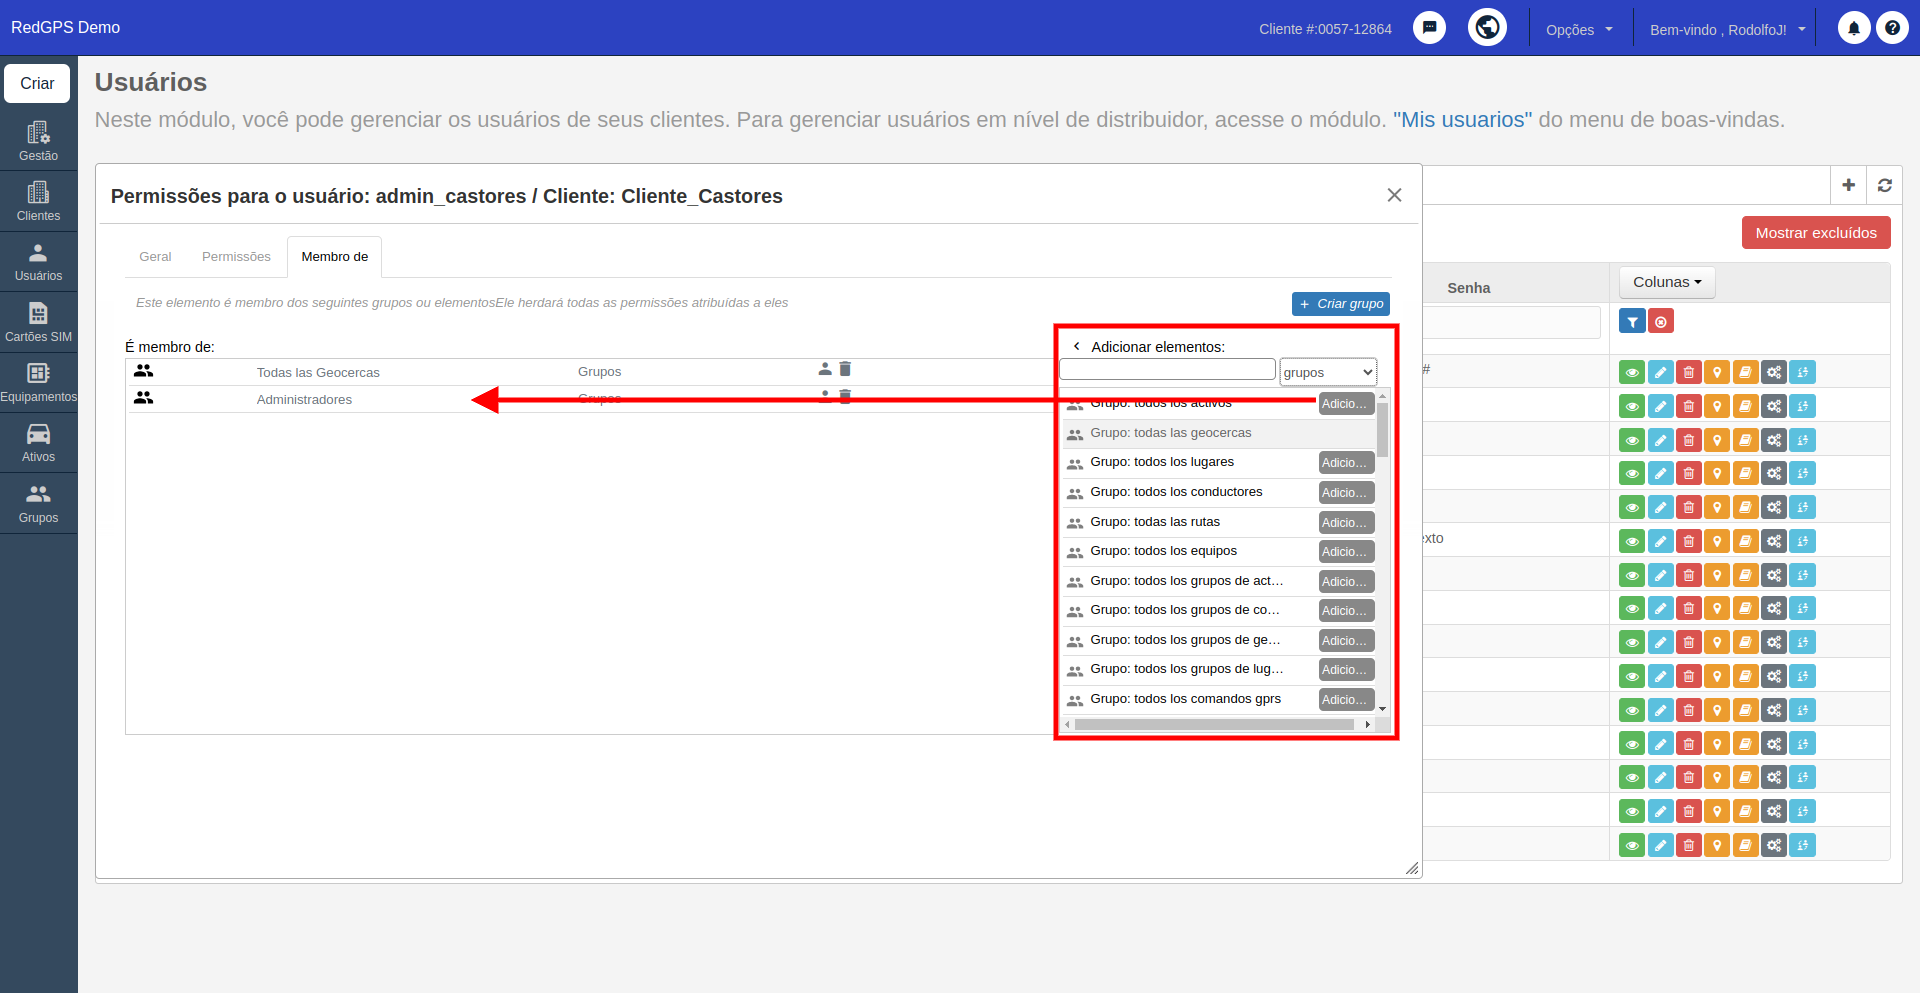Add the group todos los comandos gprs

1346,700
